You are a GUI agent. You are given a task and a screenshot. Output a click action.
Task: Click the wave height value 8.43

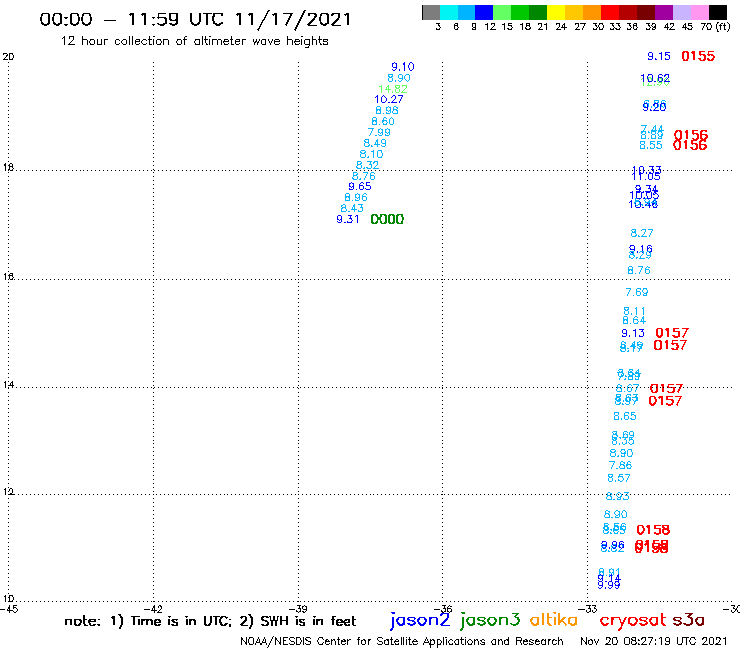coord(352,208)
